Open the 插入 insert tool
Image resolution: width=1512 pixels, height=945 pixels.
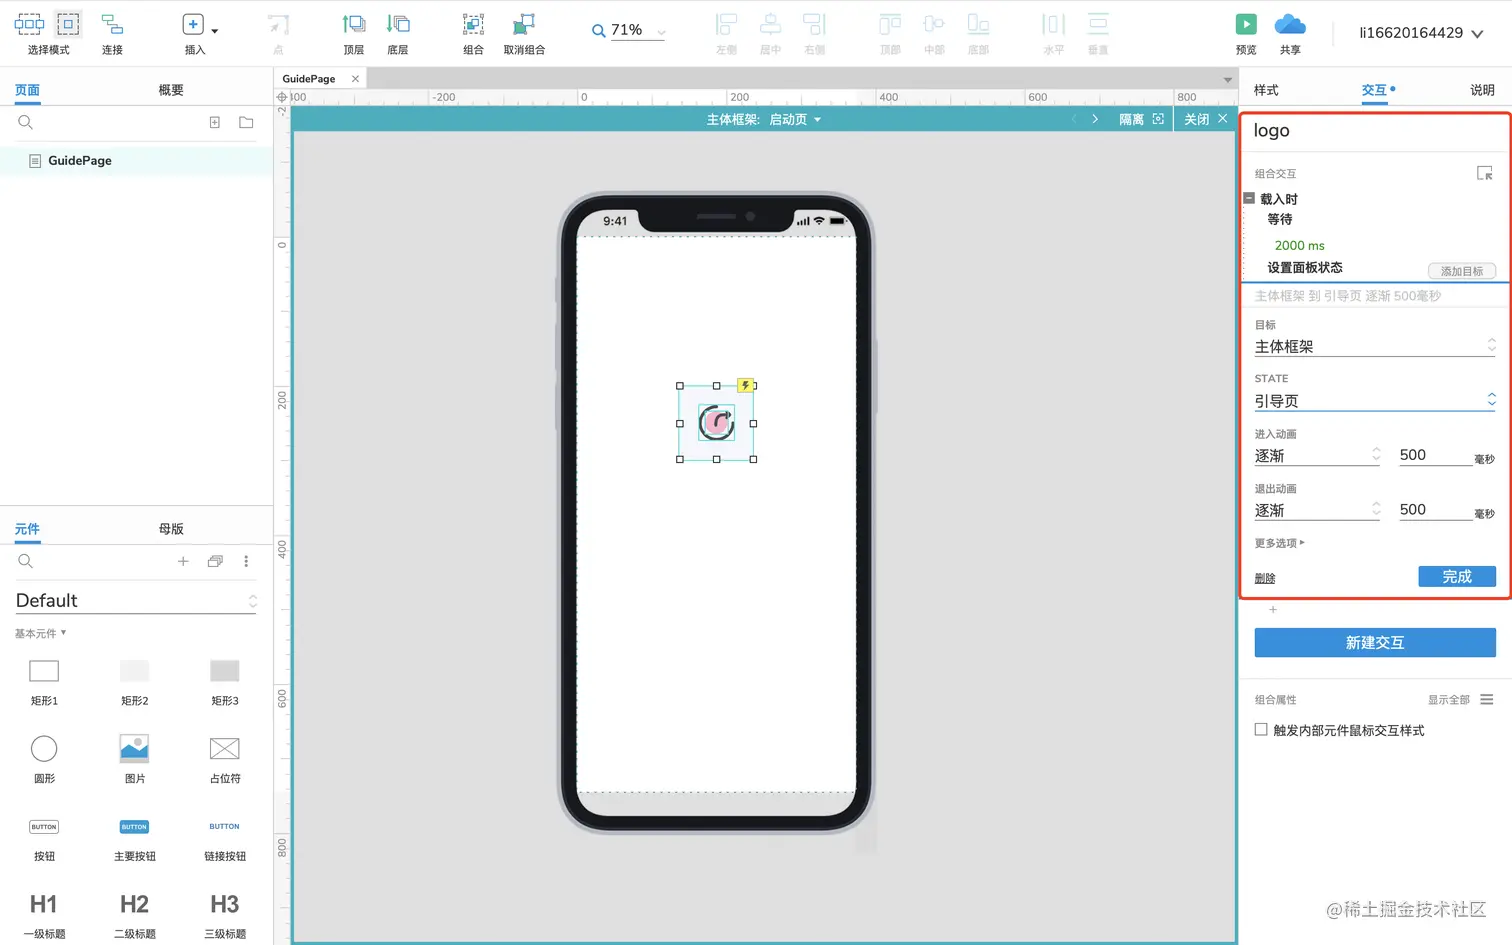[195, 32]
